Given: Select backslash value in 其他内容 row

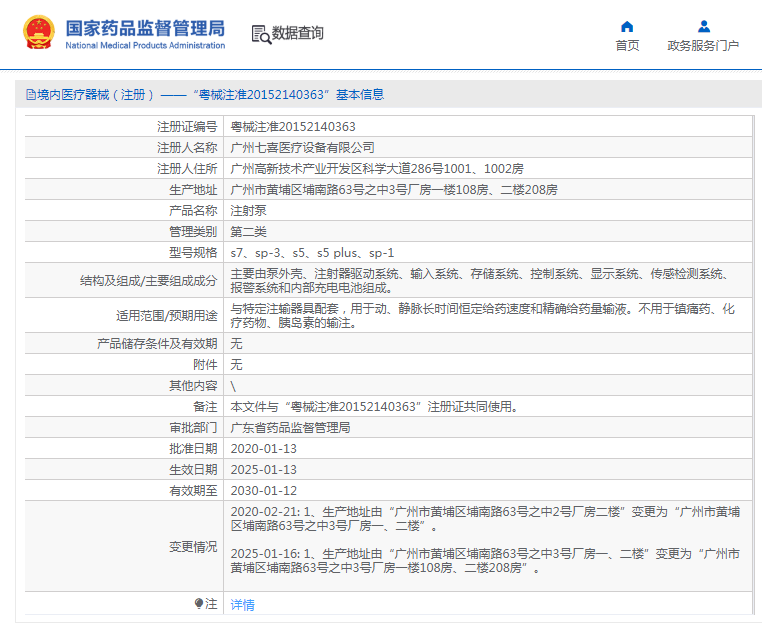Looking at the screenshot, I should 233,386.
